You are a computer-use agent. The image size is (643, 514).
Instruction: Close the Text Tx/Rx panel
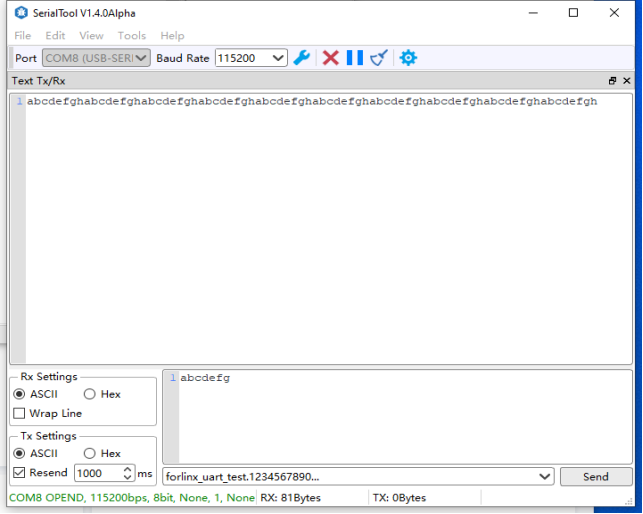[627, 81]
